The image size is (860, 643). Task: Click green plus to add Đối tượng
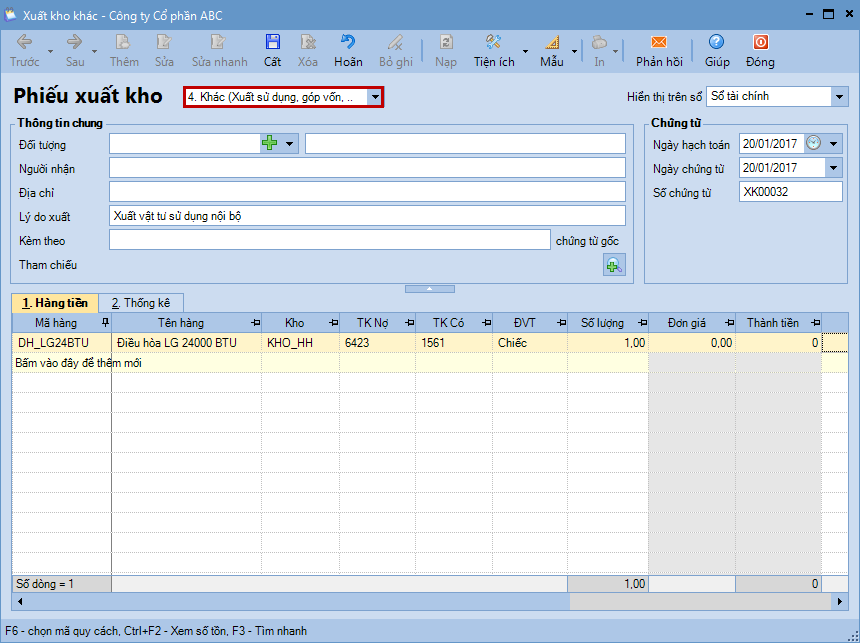coord(269,144)
